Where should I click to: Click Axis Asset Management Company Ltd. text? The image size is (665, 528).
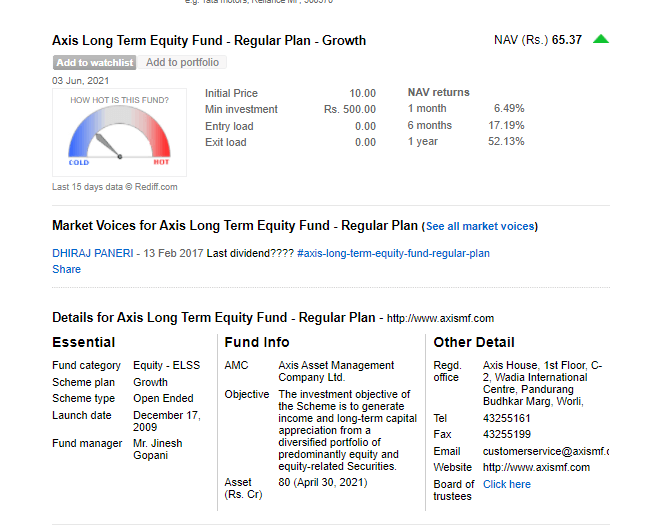point(336,372)
